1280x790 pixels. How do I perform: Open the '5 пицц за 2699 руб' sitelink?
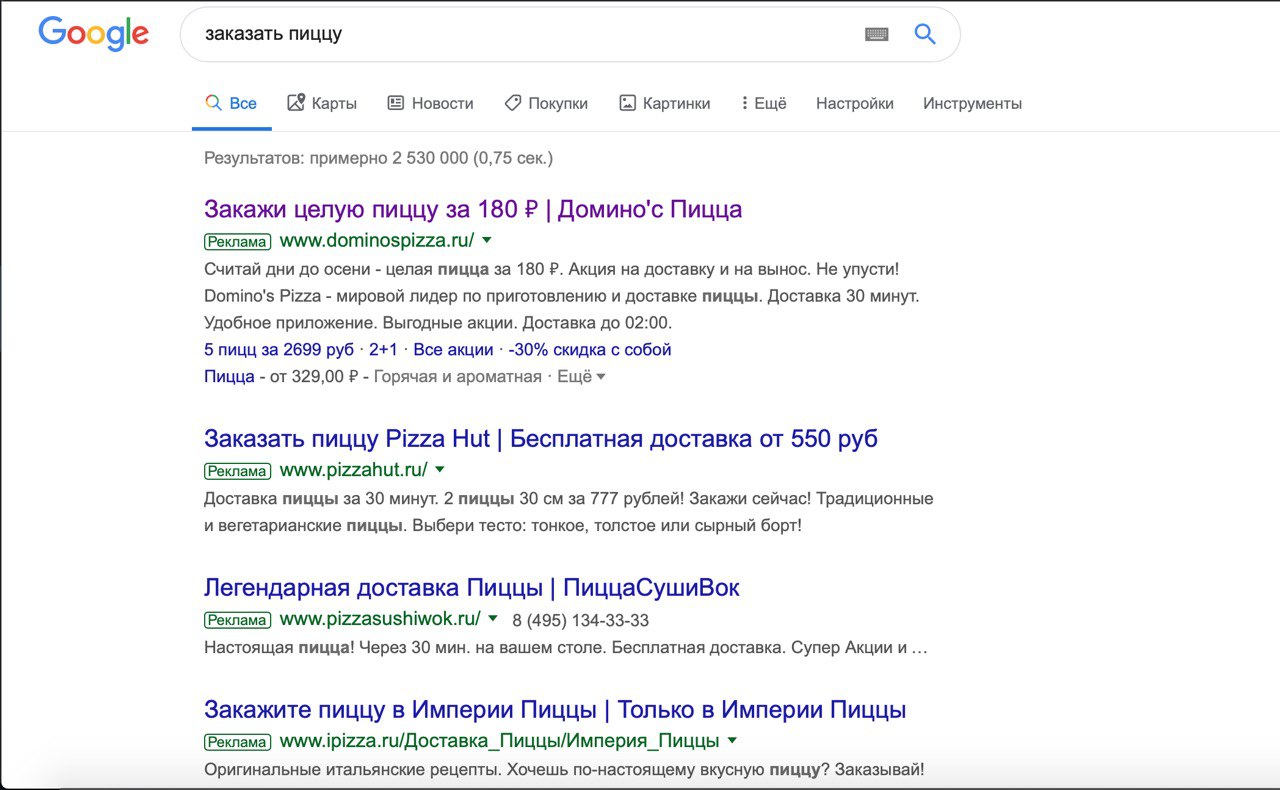coord(279,349)
